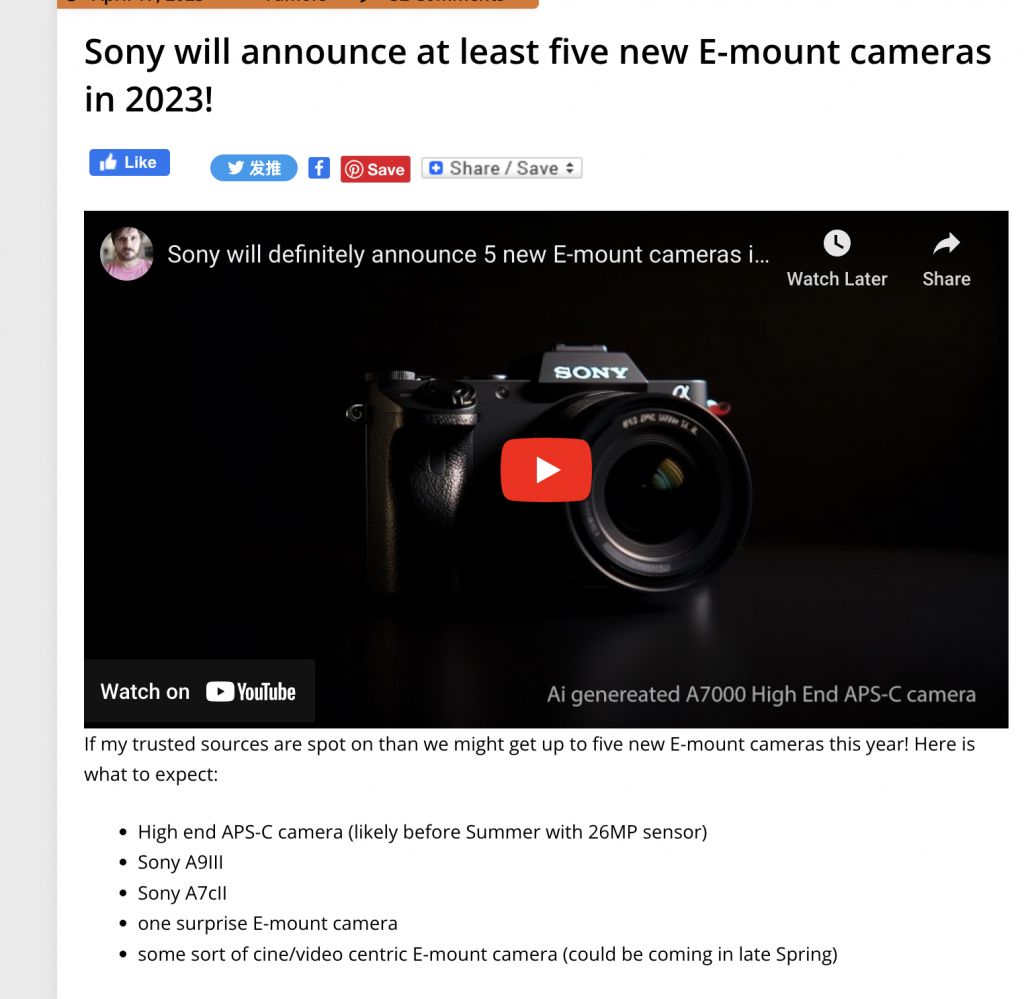Click the blue Facebook share icon
1024x999 pixels.
(x=319, y=168)
